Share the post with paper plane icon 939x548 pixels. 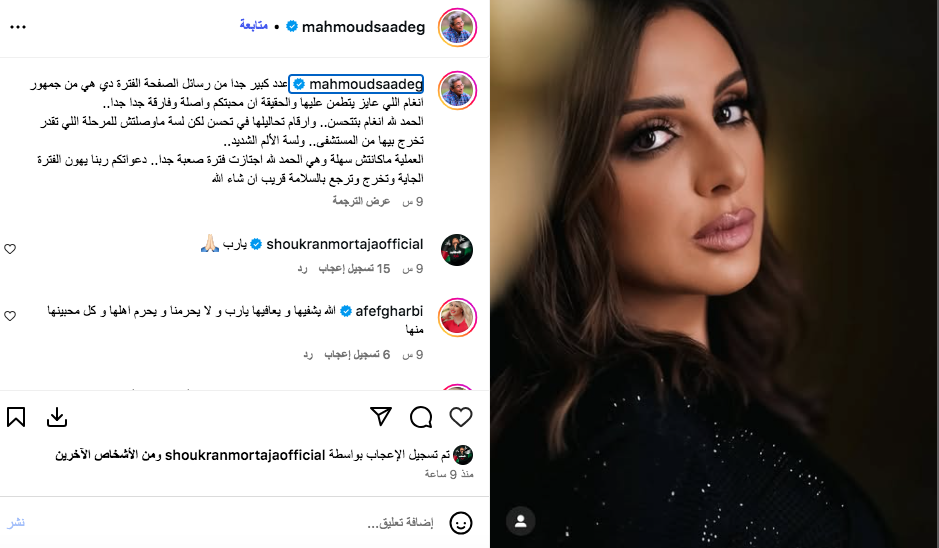pos(381,416)
